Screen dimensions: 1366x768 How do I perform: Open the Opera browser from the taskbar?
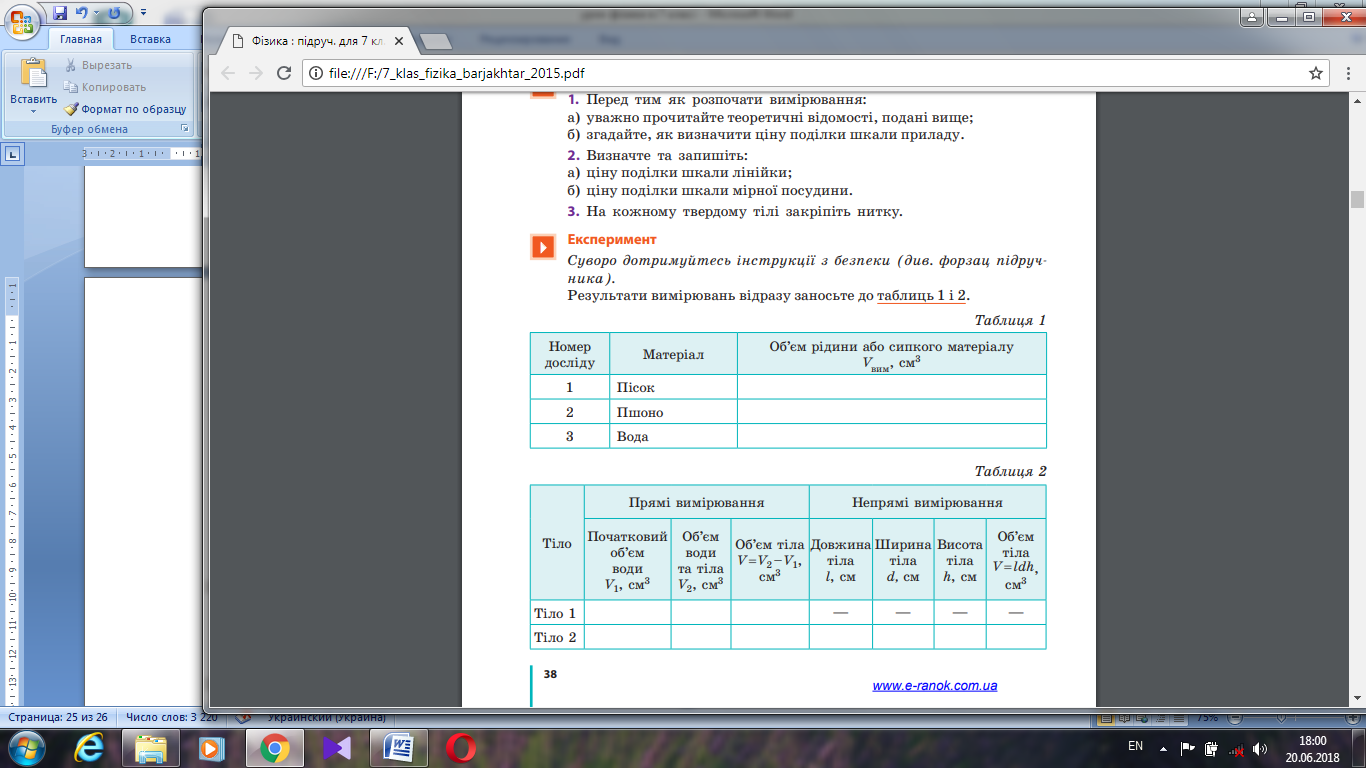[461, 748]
